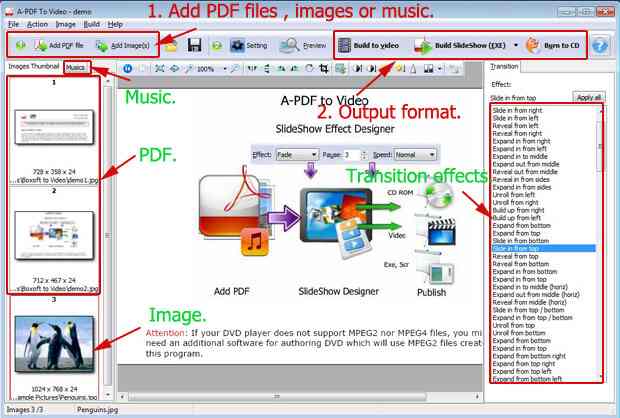Image resolution: width=620 pixels, height=418 pixels.
Task: Open the Image menu
Action: point(66,25)
